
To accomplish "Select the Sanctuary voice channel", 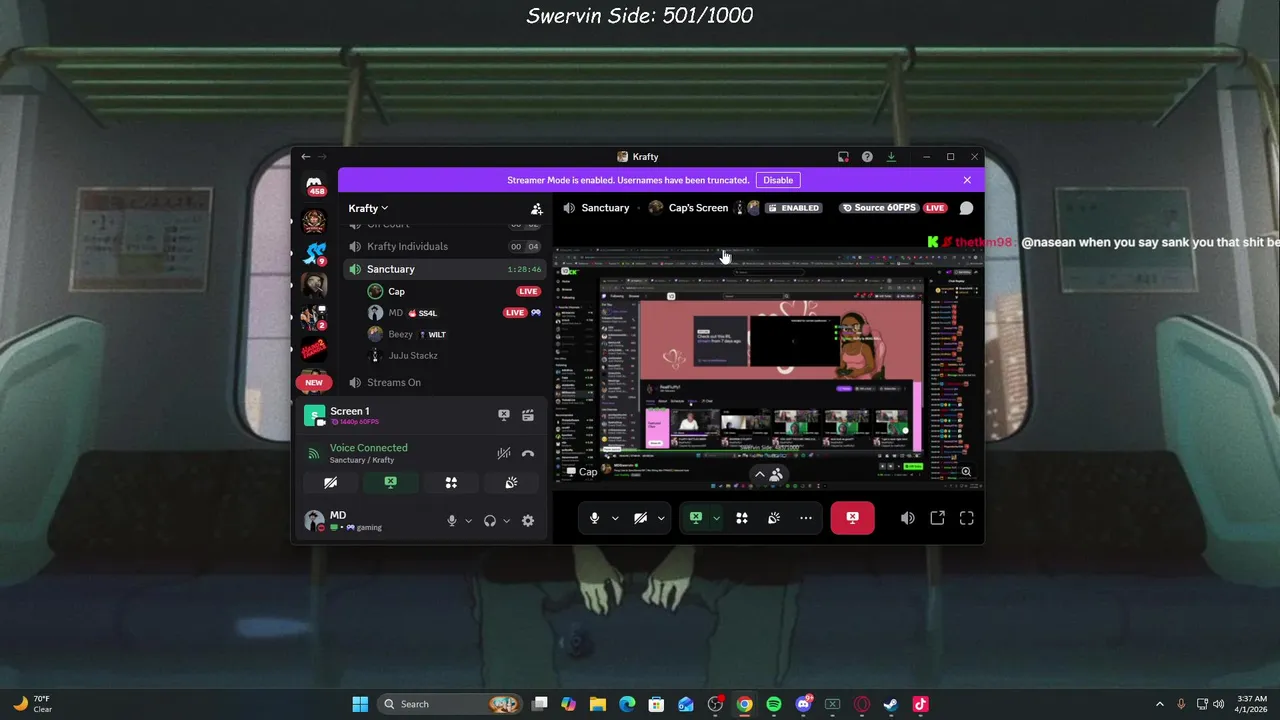I will click(x=444, y=269).
